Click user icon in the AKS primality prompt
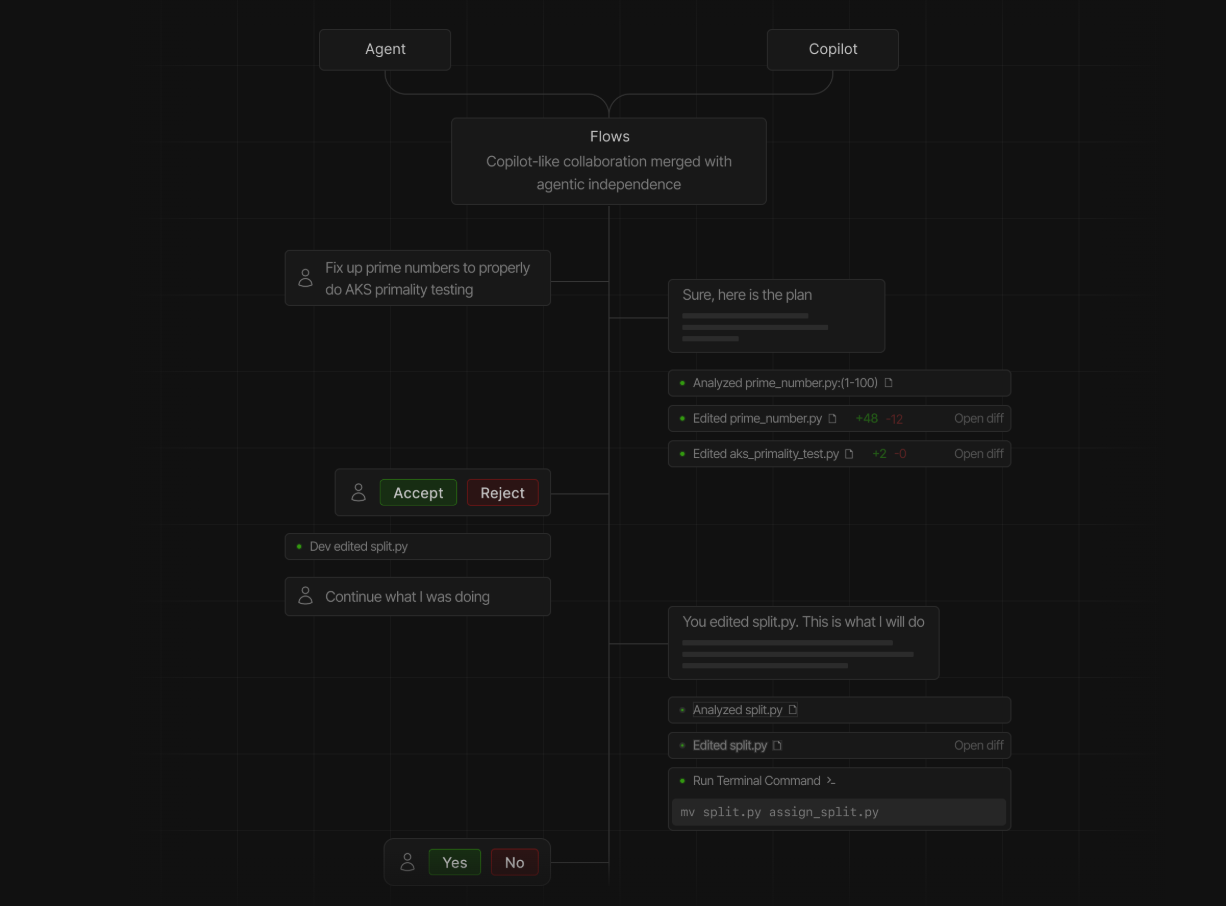This screenshot has width=1226, height=906. 306,278
